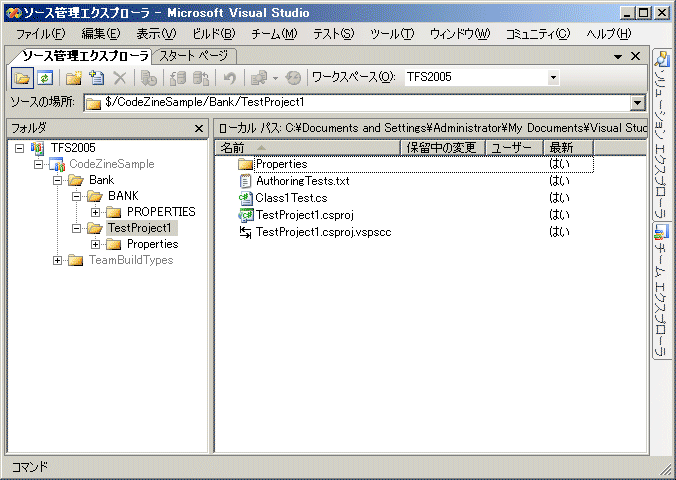Screen dimensions: 676x480
Task: Close the フォルダ pane
Action: click(199, 129)
